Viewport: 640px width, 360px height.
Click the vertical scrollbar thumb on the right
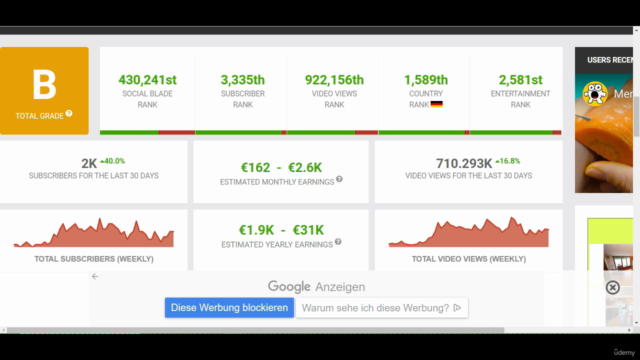coord(636,116)
